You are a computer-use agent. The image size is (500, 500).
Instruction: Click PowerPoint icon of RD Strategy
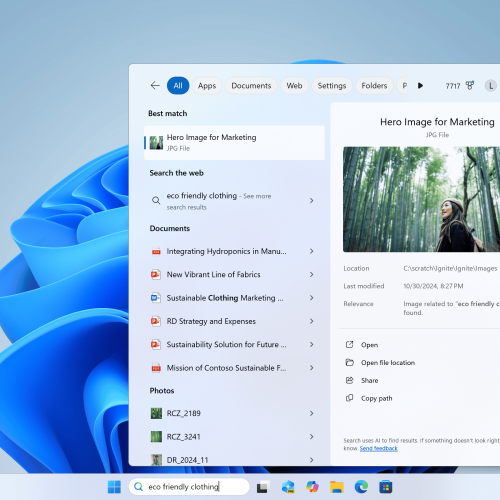156,321
